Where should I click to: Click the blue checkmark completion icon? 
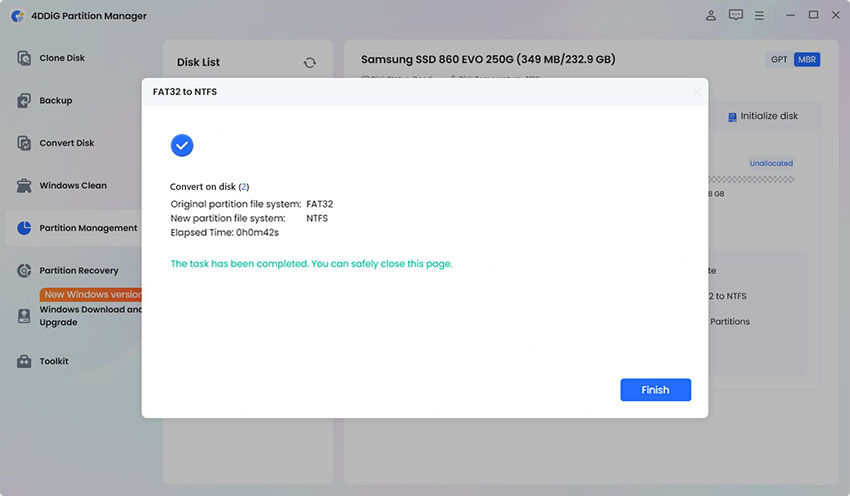point(182,145)
